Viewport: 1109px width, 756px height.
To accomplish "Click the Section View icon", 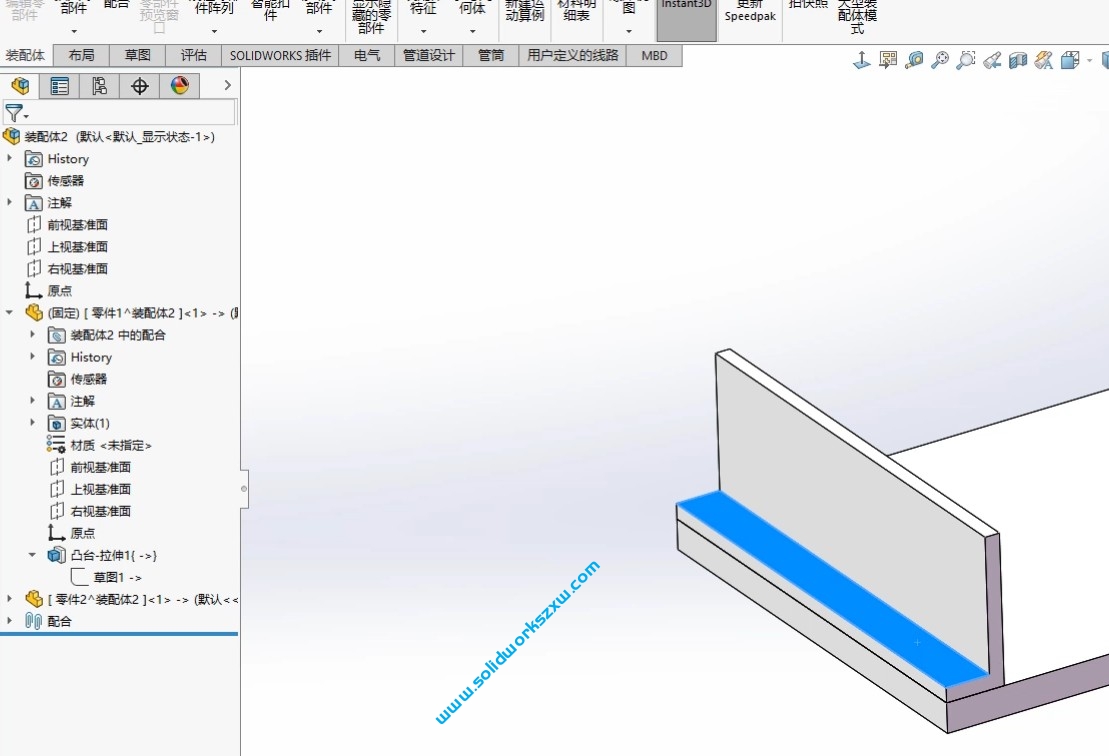I will (1018, 61).
